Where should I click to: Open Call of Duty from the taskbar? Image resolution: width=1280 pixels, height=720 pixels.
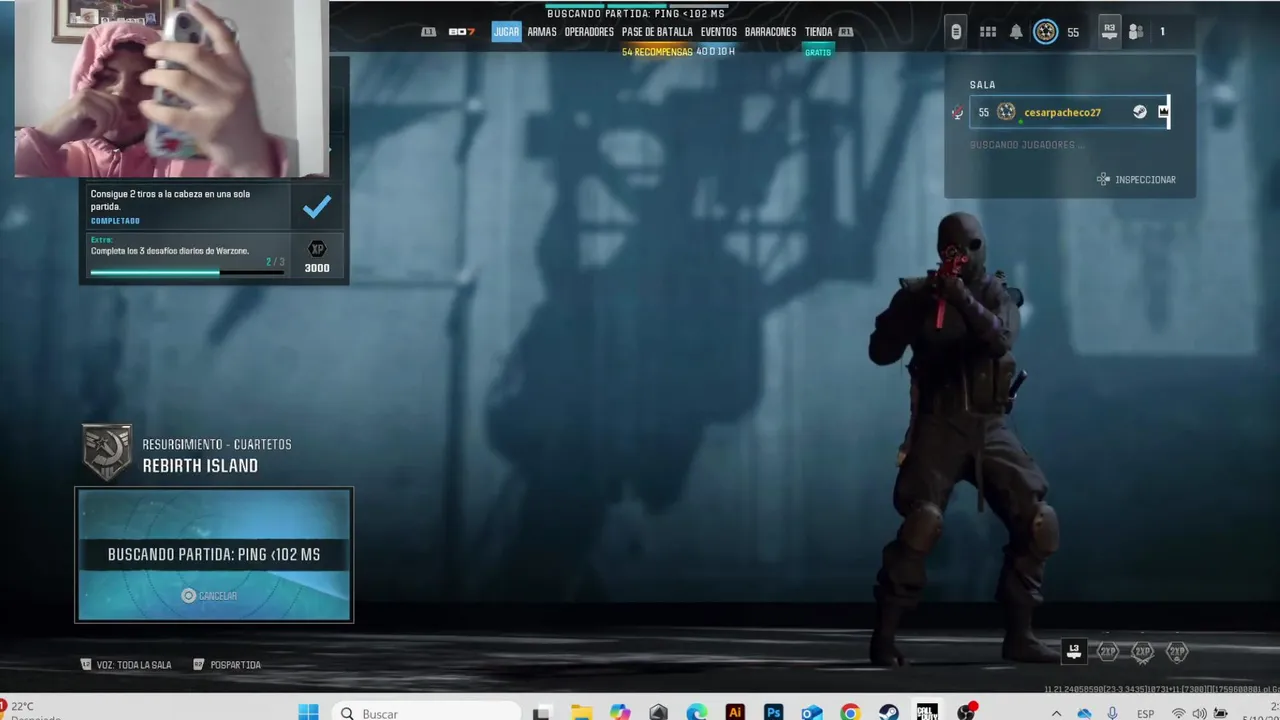point(927,711)
